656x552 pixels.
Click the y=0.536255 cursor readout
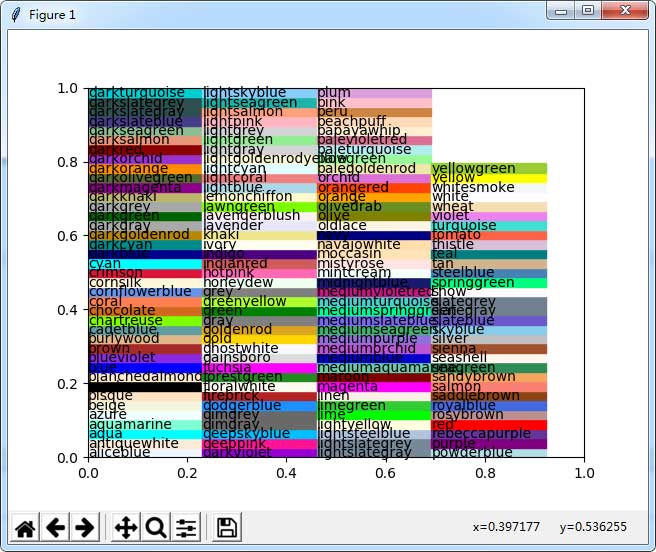593,527
